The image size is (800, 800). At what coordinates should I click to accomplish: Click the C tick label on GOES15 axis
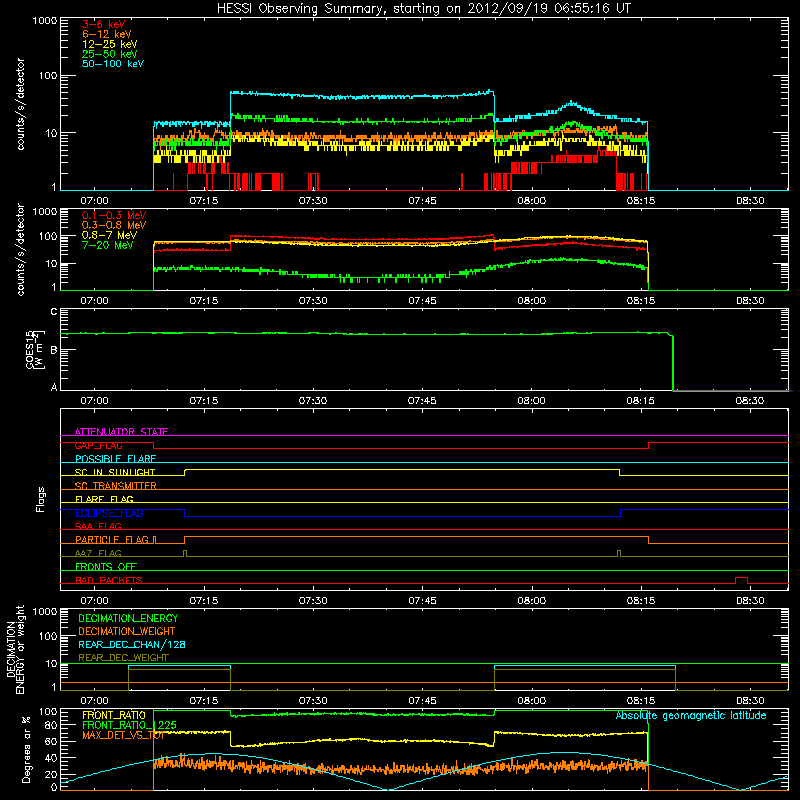54,311
